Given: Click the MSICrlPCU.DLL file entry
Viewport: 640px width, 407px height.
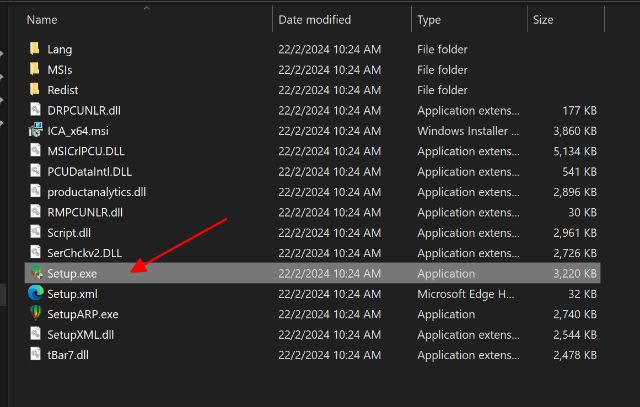Looking at the screenshot, I should point(87,151).
